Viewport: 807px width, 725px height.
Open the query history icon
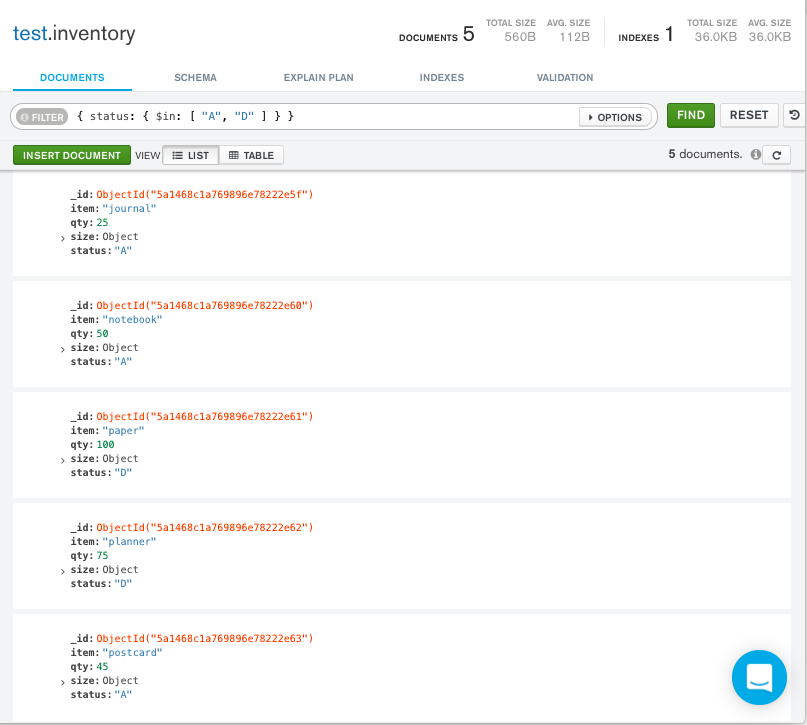pyautogui.click(x=796, y=115)
